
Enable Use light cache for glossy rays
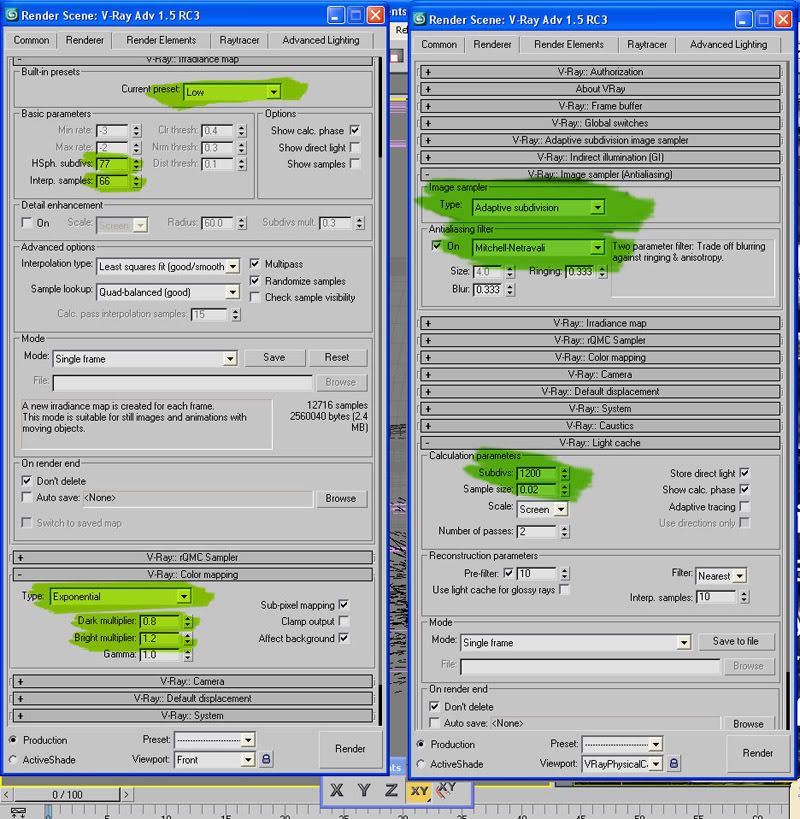pos(563,590)
